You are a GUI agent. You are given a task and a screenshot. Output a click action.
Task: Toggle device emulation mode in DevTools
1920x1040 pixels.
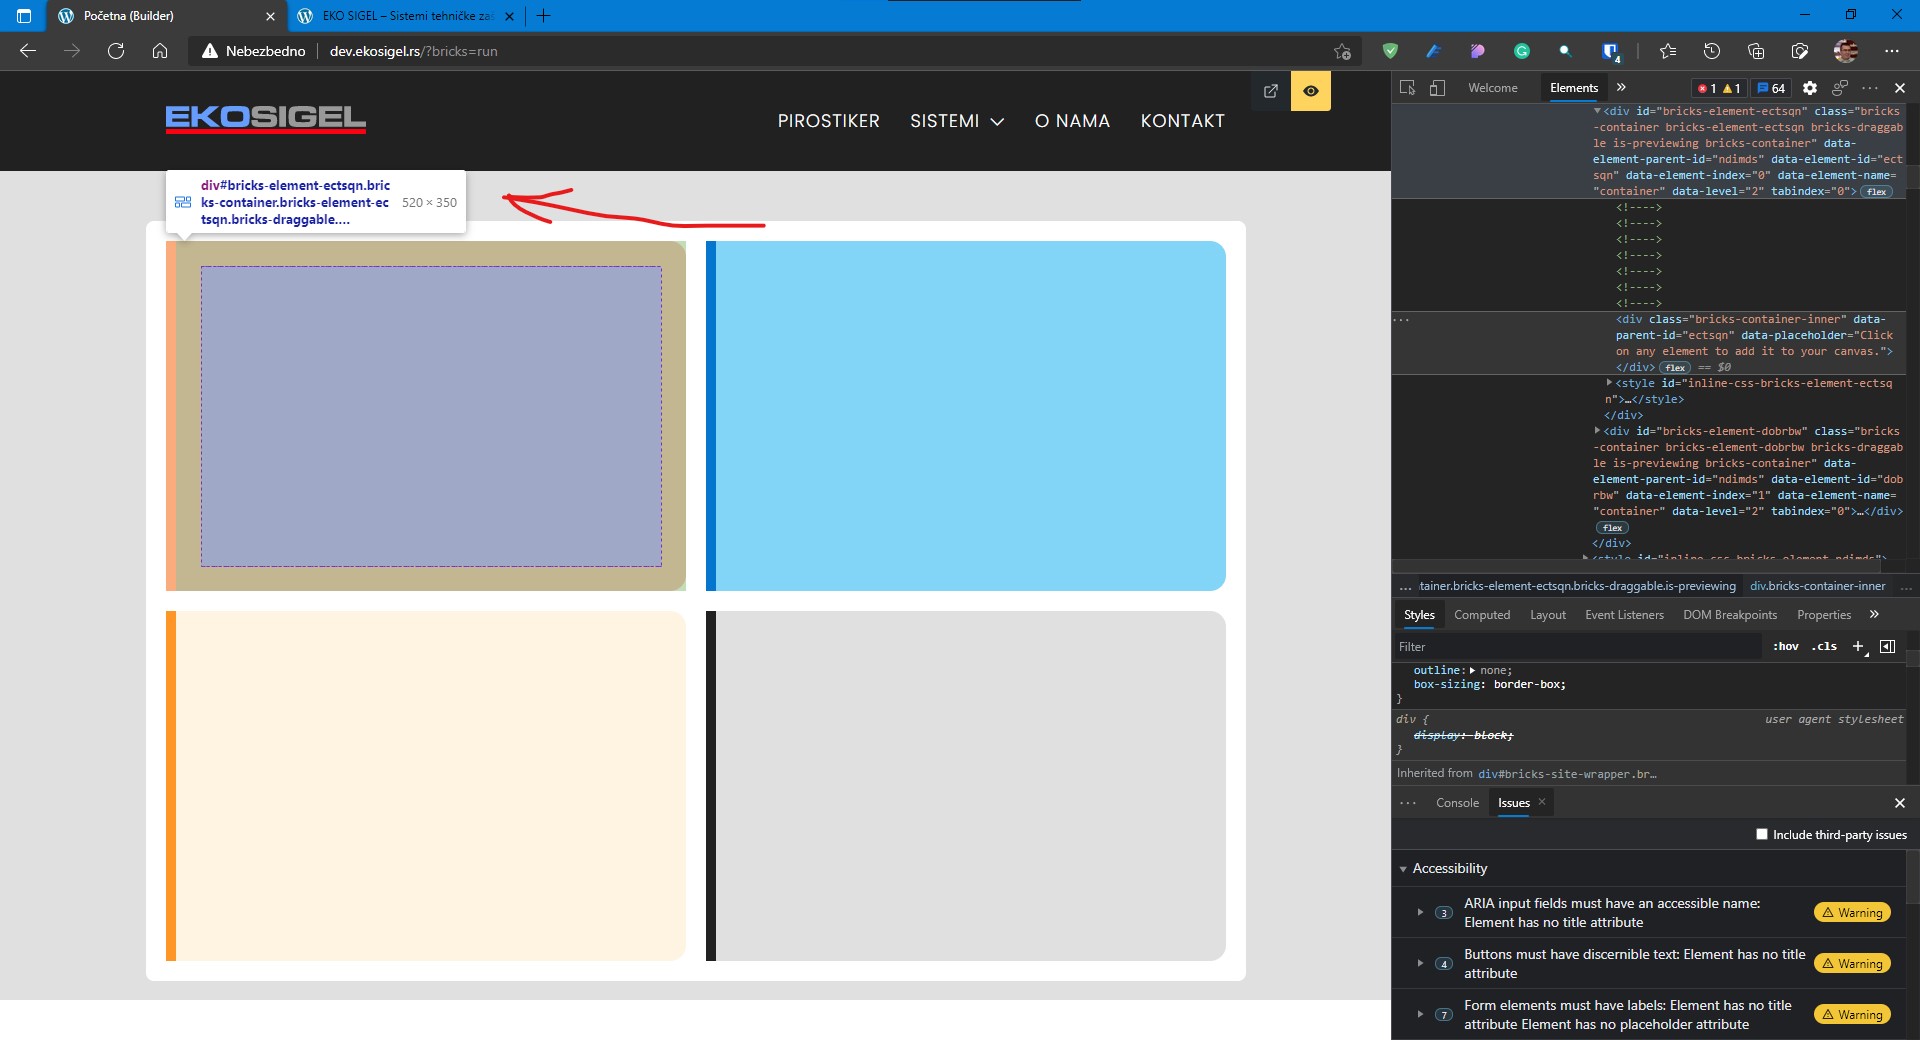(1437, 88)
